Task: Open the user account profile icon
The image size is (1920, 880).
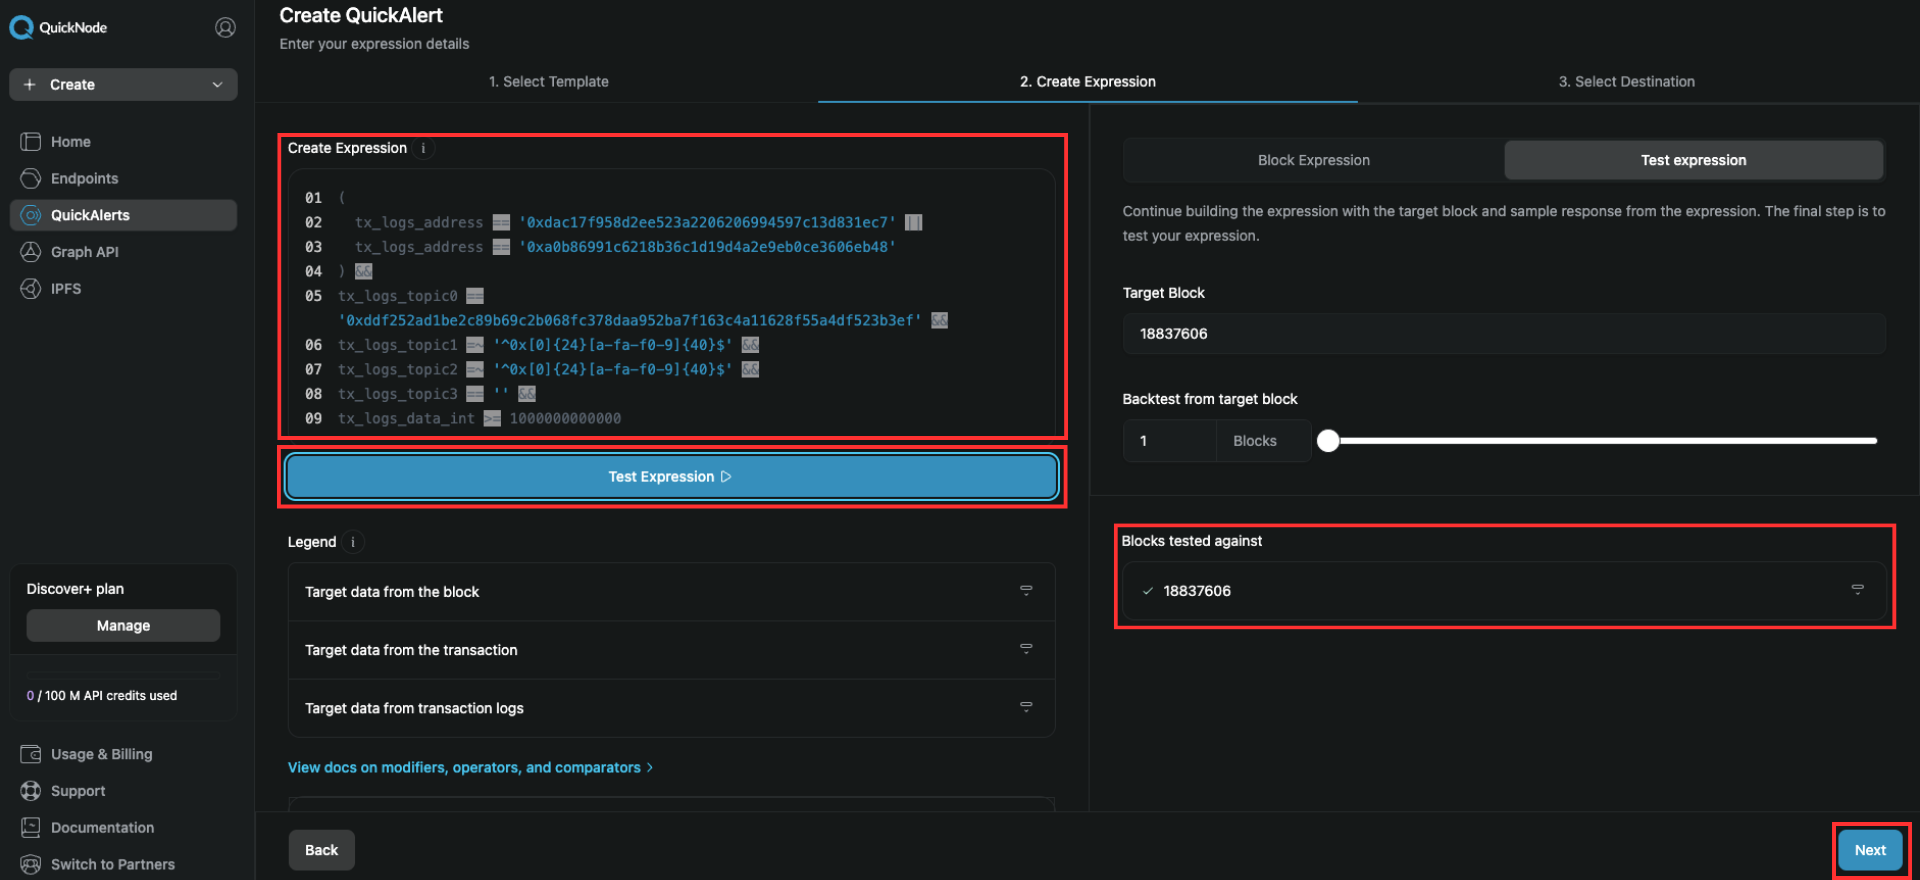Action: (225, 27)
